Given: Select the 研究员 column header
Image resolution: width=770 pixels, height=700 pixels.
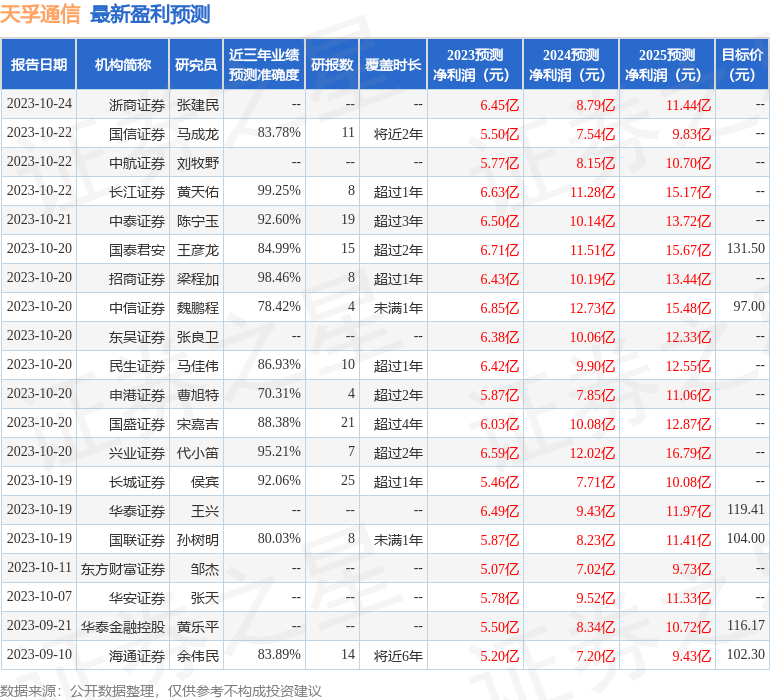Looking at the screenshot, I should tap(196, 64).
